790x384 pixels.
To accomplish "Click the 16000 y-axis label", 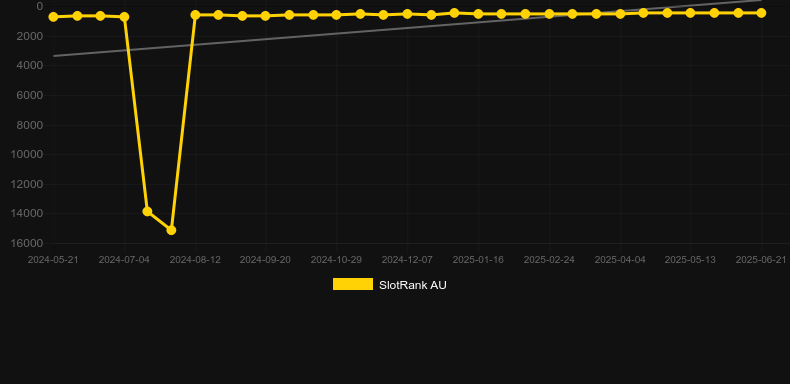I will 27,243.
